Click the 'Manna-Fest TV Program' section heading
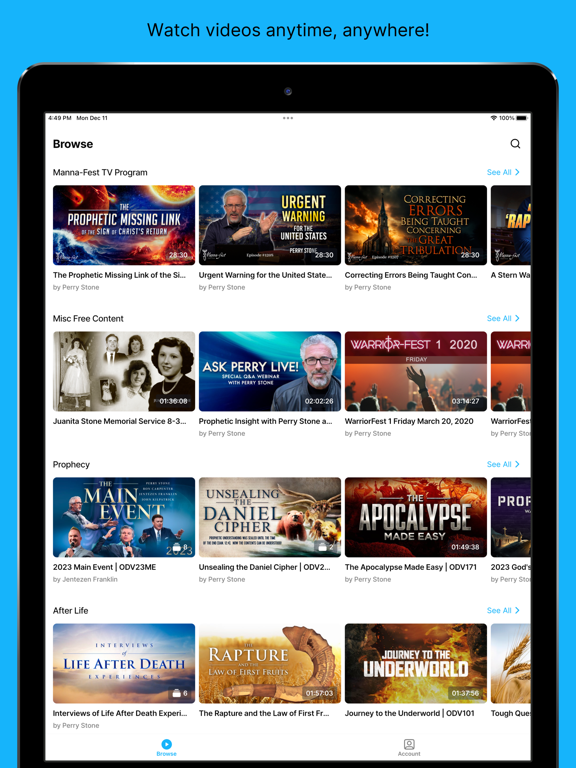This screenshot has width=576, height=768. (100, 172)
